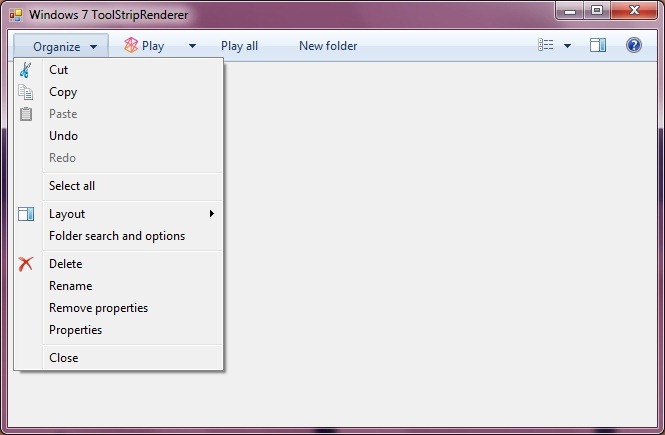665x435 pixels.
Task: Click the New folder button
Action: click(x=328, y=46)
